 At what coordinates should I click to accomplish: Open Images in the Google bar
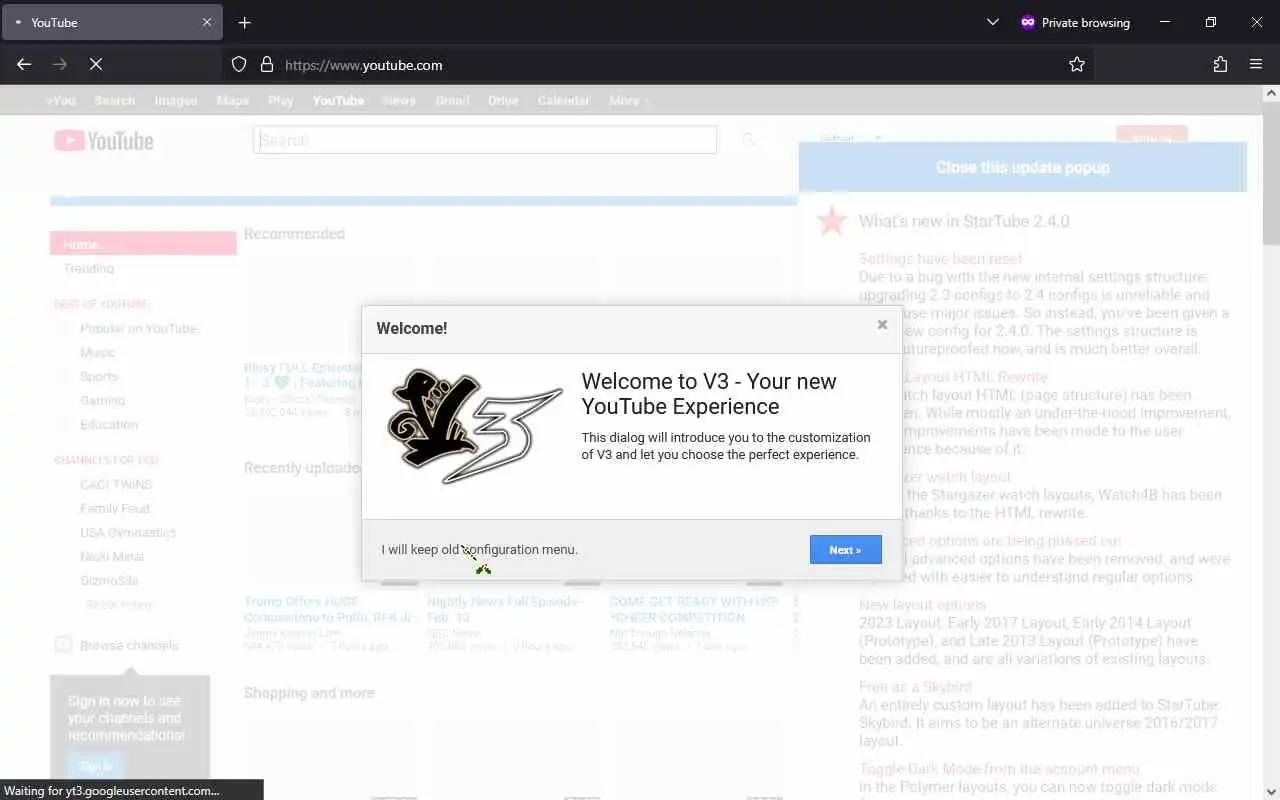click(176, 100)
